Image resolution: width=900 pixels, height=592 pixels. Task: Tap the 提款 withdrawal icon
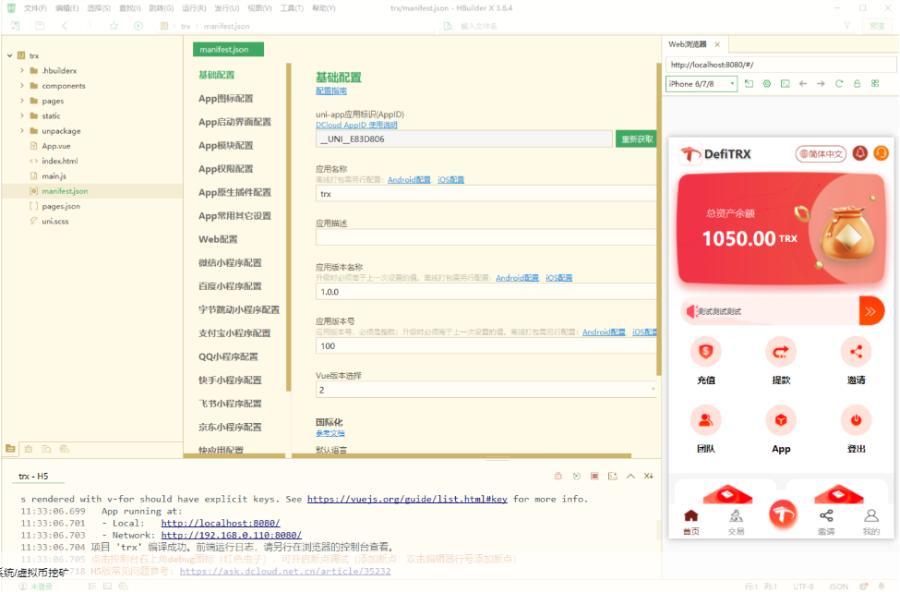(781, 352)
